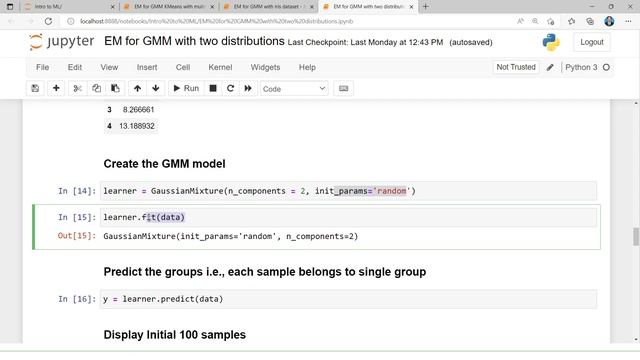
Task: Click into cell In [16] learner.predict(data)
Action: coord(348,299)
